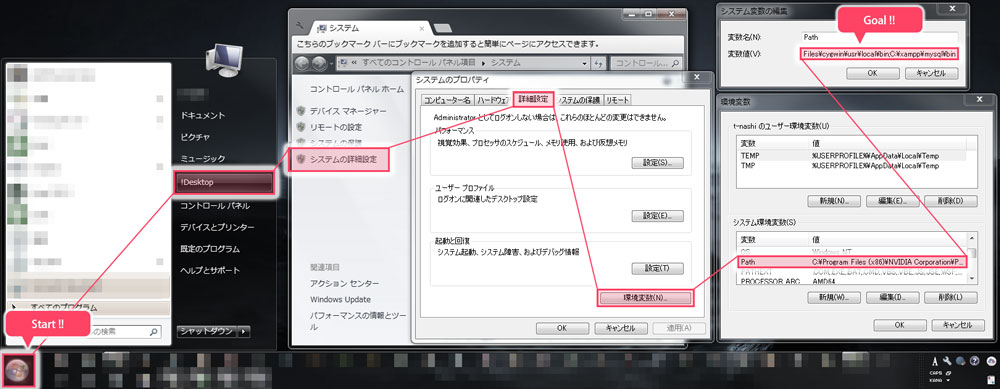Click the 変数名 field containing Path

pos(879,38)
